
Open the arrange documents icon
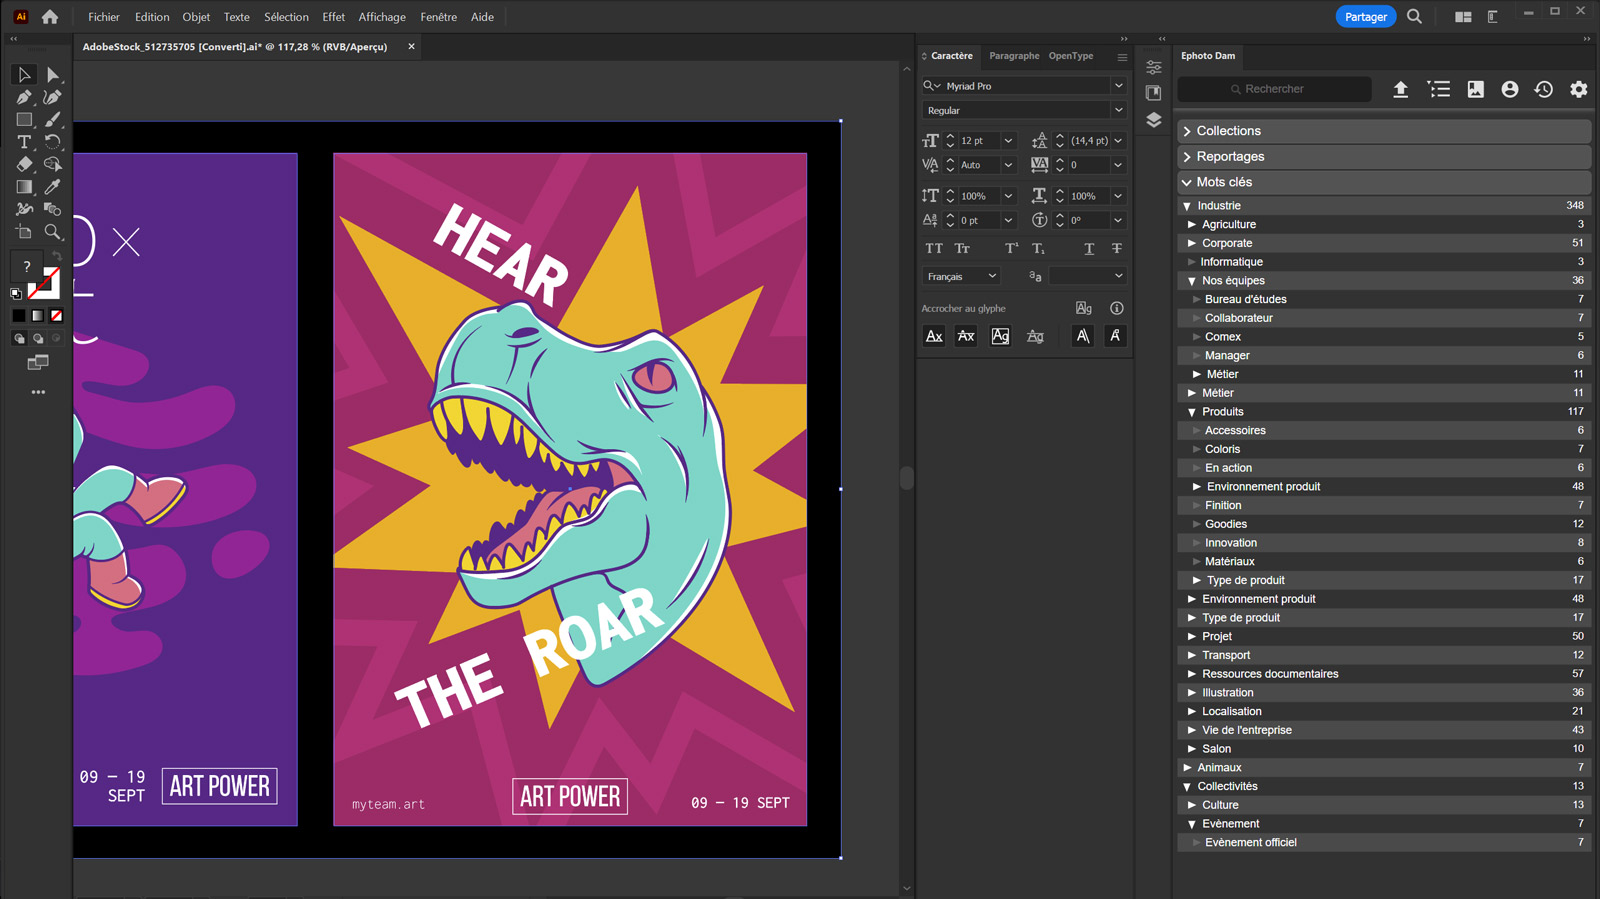pyautogui.click(x=1463, y=17)
